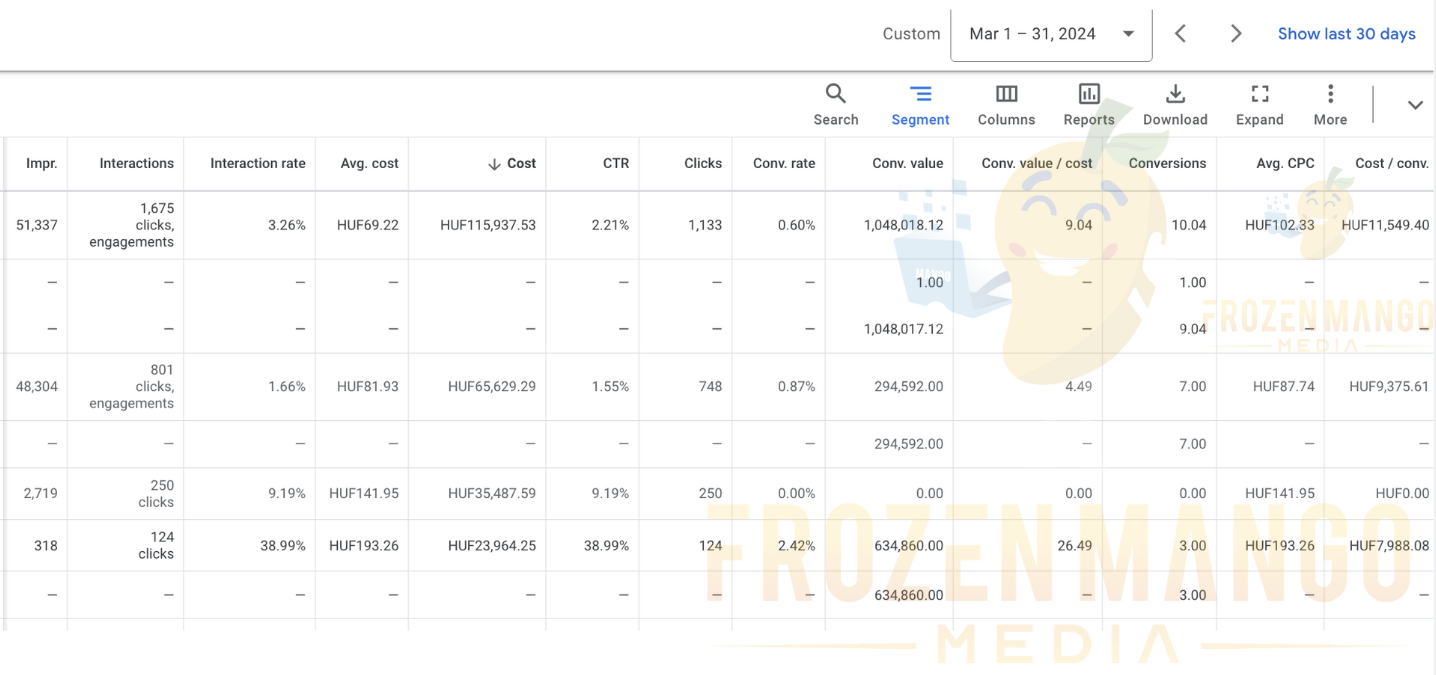Sort by the Clicks column header
1436x675 pixels.
pyautogui.click(x=703, y=163)
